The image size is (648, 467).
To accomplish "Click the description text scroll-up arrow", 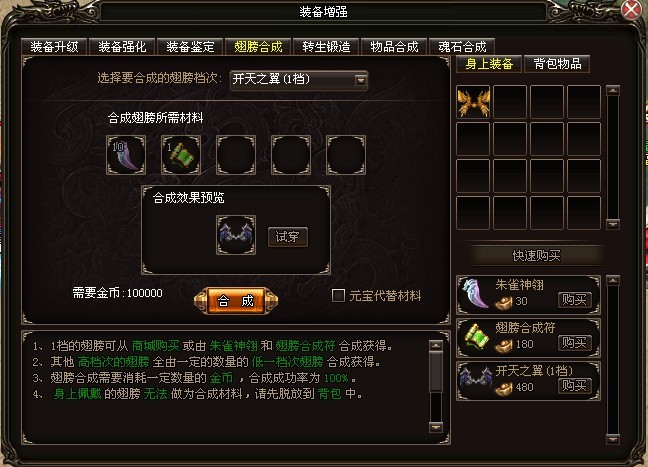I will pyautogui.click(x=436, y=345).
